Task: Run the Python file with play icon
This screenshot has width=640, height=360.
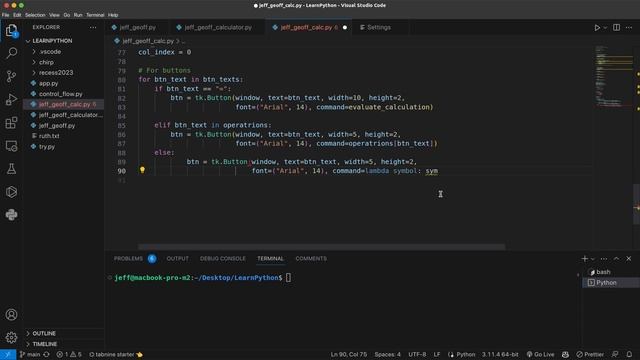Action: (597, 28)
